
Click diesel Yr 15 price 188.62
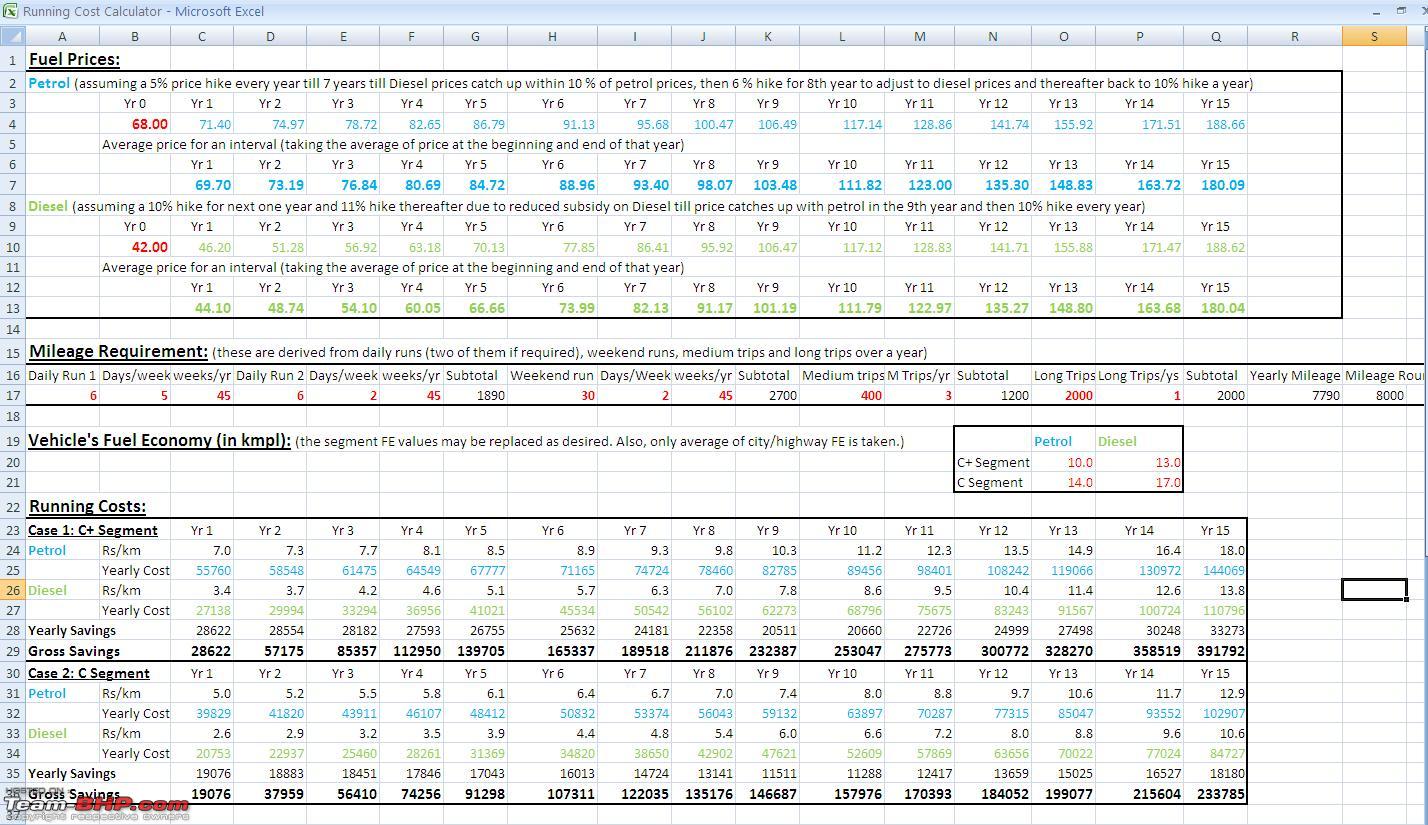(x=1225, y=247)
